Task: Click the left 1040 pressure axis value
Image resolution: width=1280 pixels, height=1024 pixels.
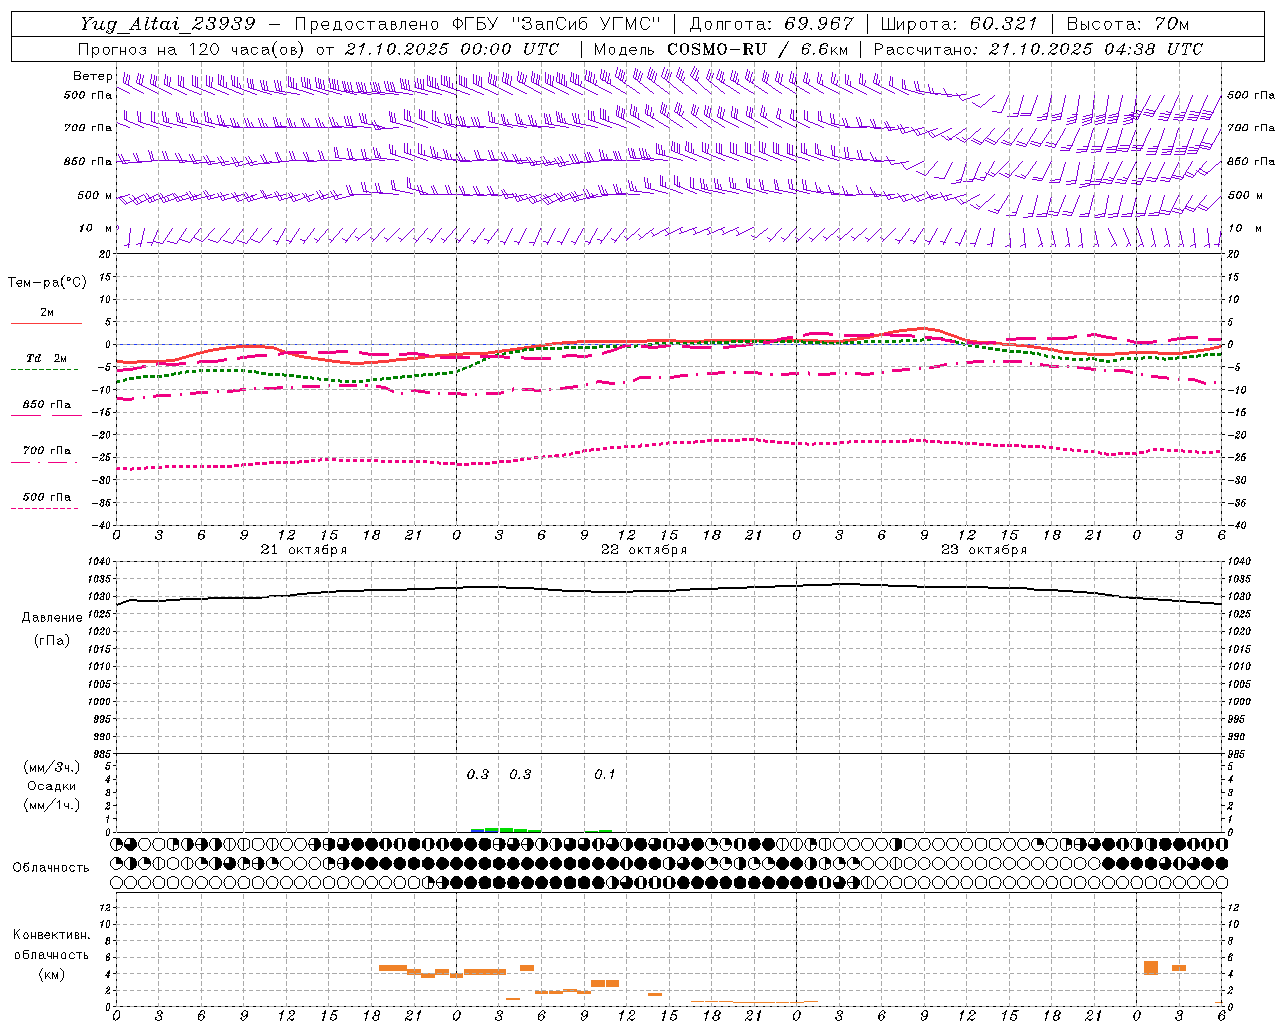Action: [x=99, y=562]
